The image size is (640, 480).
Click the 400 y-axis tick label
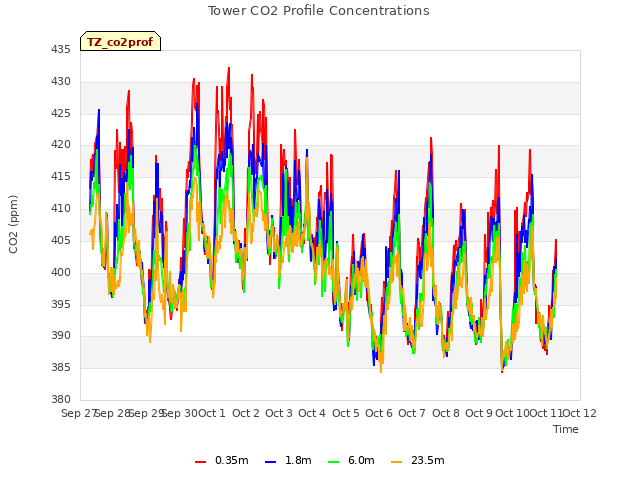[61, 272]
